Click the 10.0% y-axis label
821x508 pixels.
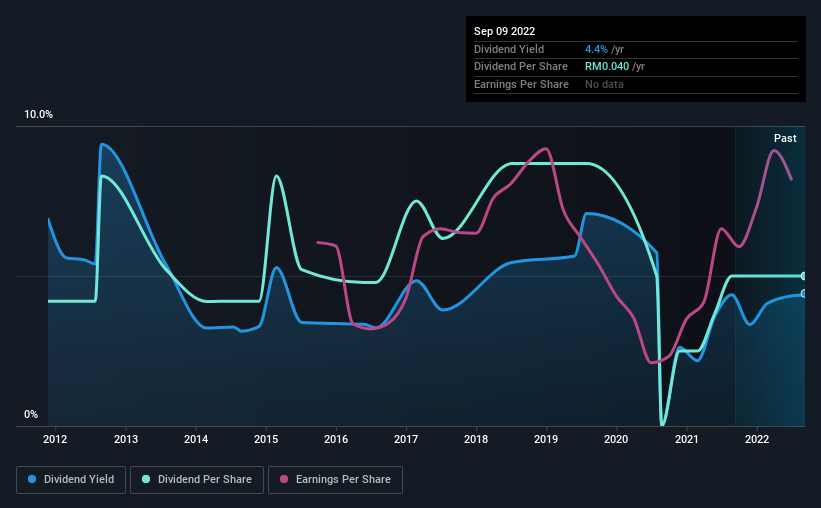(39, 115)
